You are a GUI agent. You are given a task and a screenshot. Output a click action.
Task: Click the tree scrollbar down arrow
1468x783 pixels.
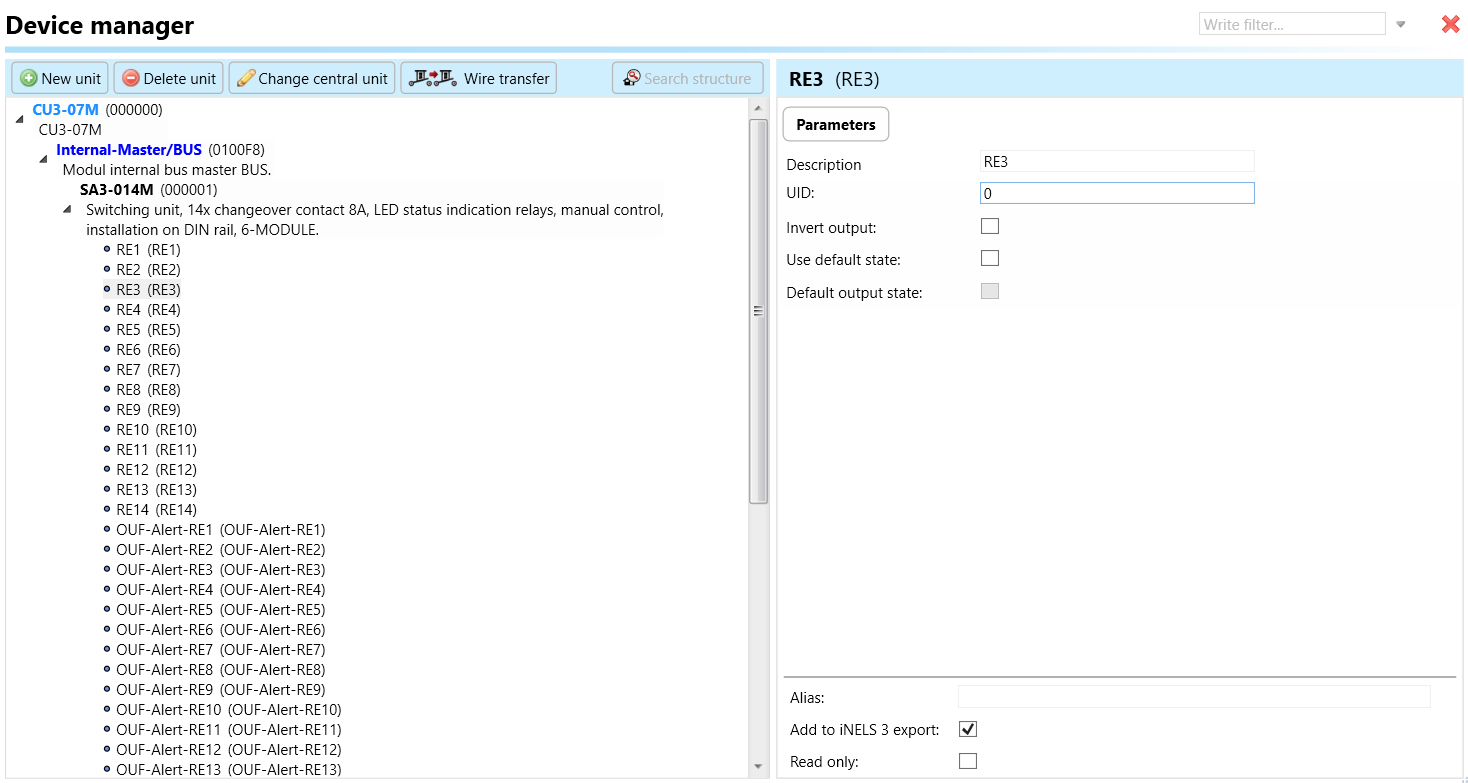pyautogui.click(x=758, y=767)
